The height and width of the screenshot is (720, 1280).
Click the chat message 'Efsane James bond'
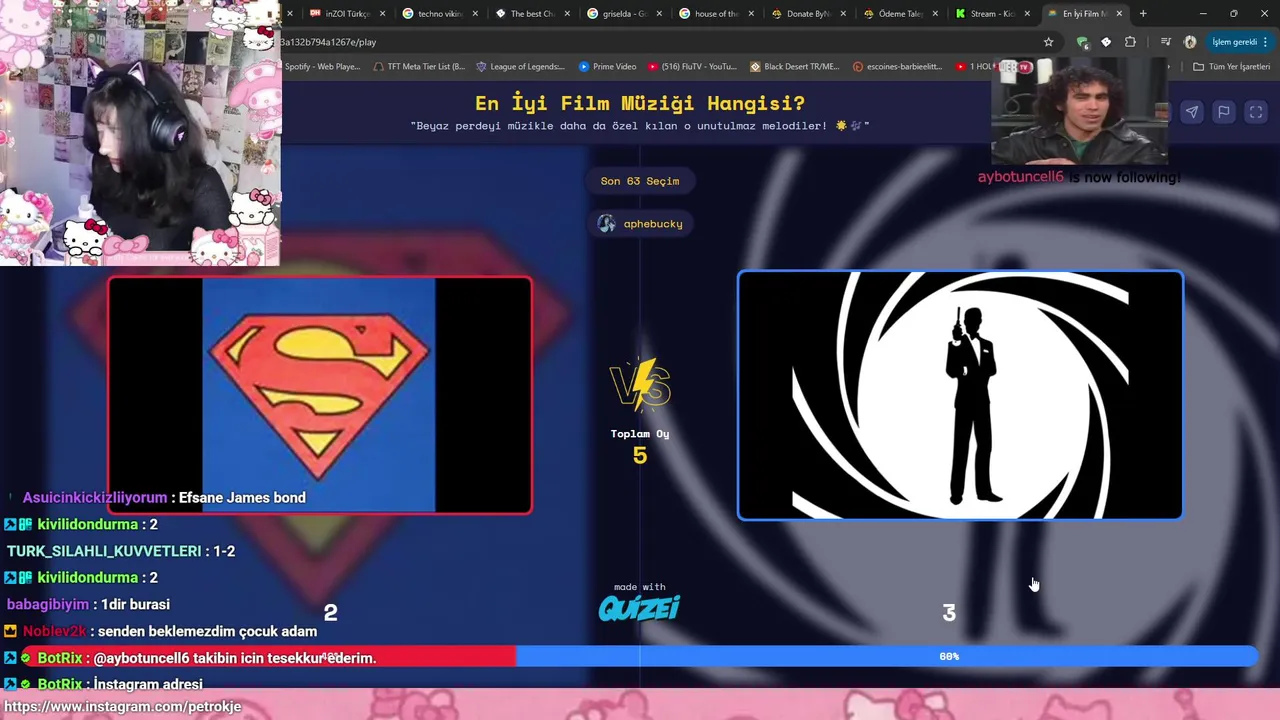coord(242,497)
